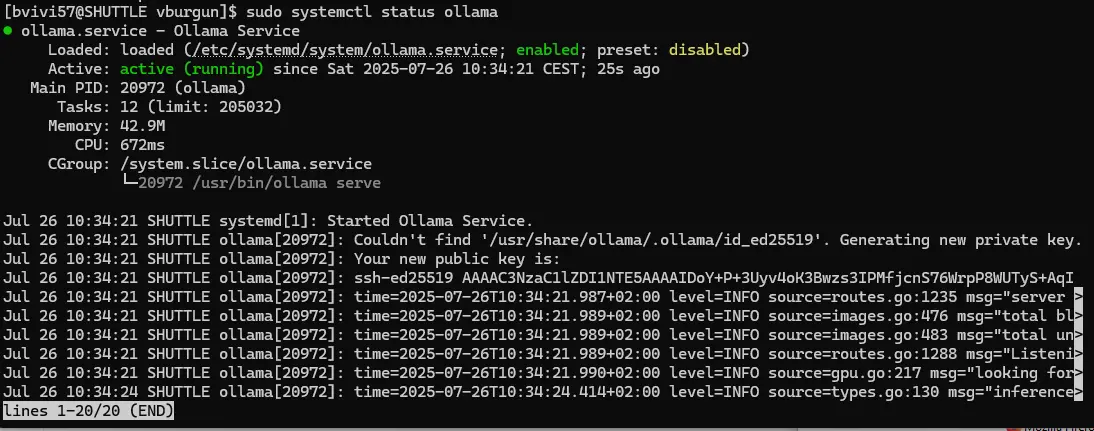Click the Memory 42.9M value
The width and height of the screenshot is (1094, 431).
coord(142,126)
